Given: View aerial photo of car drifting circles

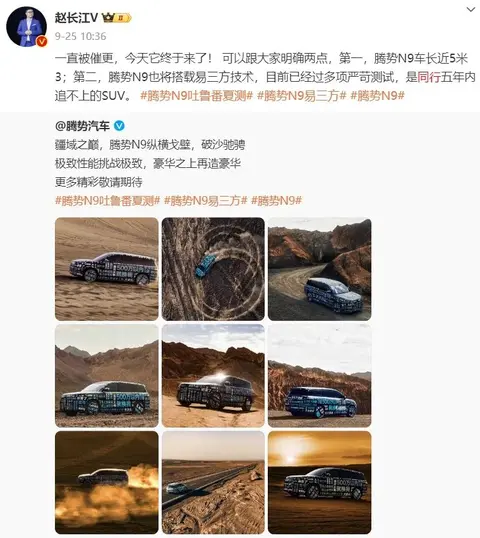Looking at the screenshot, I should tap(213, 269).
